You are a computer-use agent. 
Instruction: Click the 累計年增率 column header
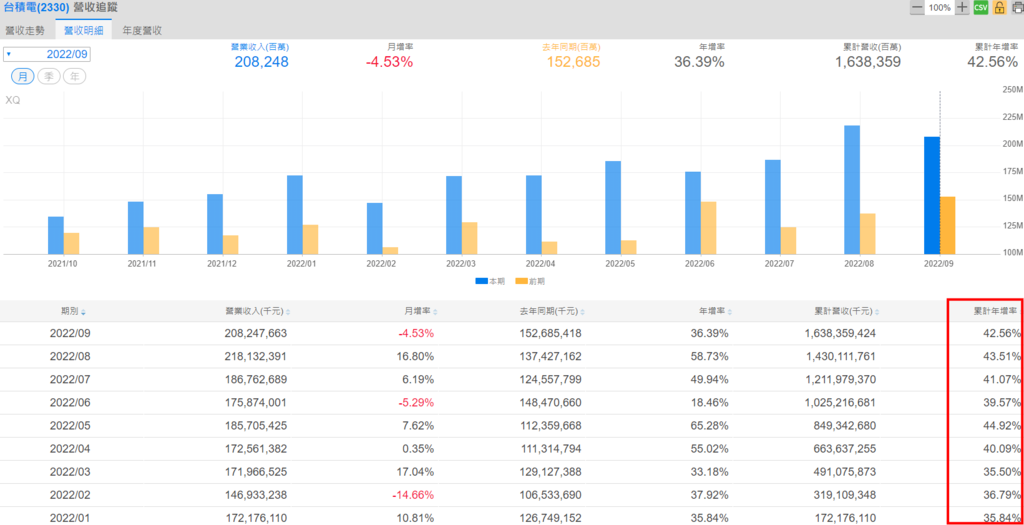[x=995, y=312]
